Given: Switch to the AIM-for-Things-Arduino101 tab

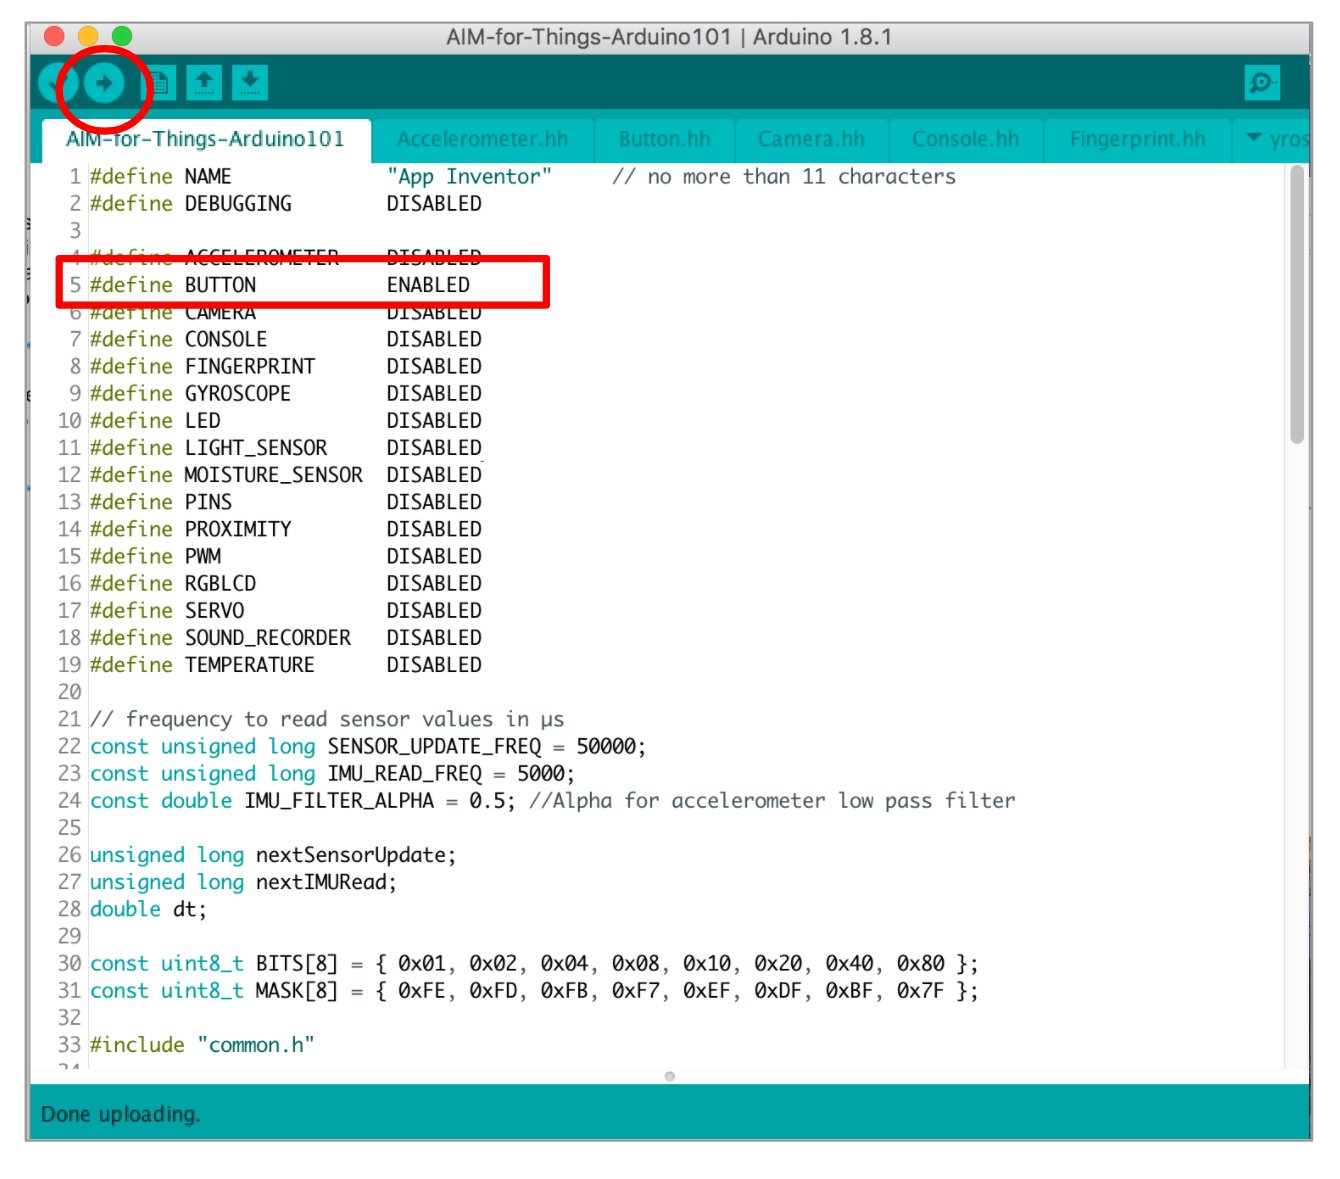Looking at the screenshot, I should 205,139.
